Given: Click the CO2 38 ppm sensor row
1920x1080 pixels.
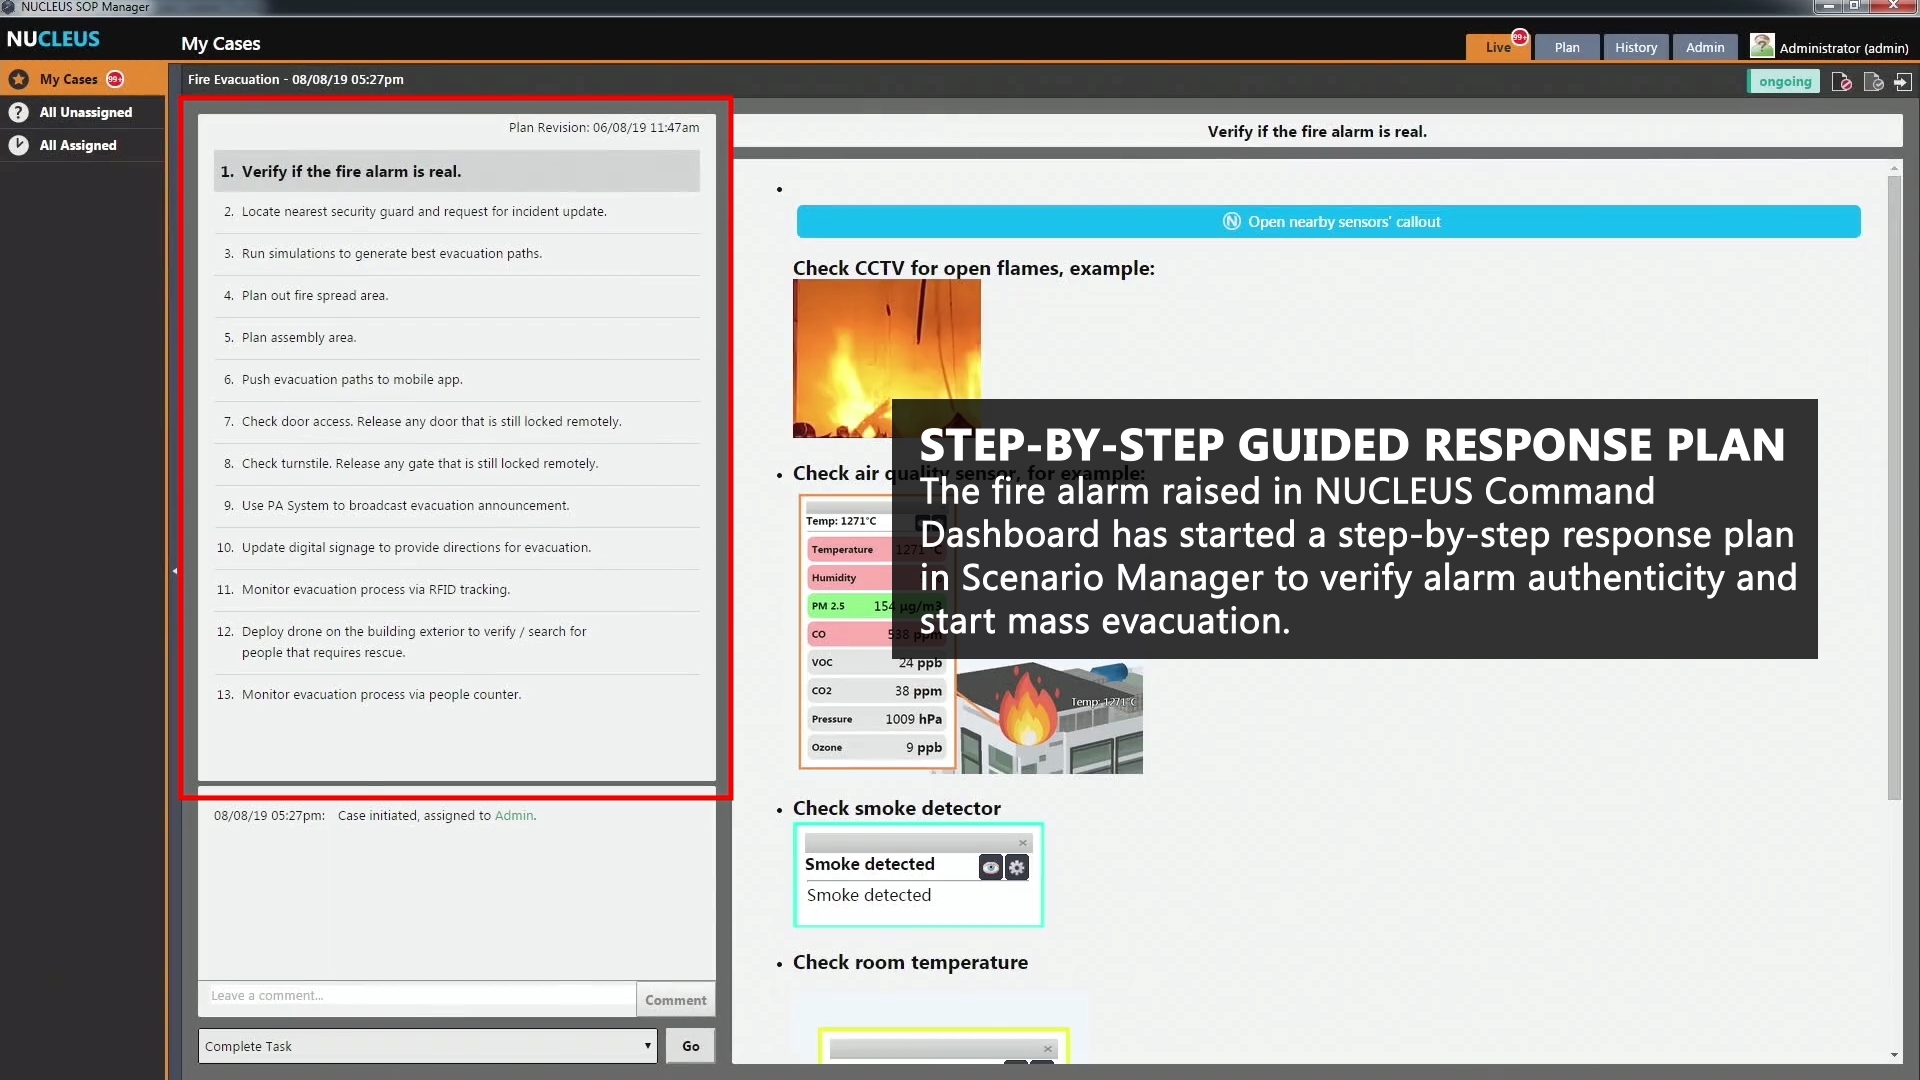Looking at the screenshot, I should point(876,691).
